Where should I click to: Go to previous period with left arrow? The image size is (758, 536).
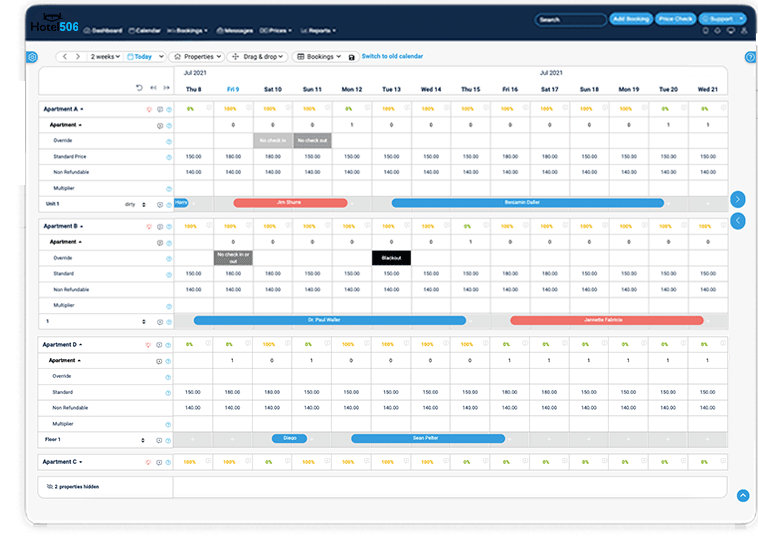pos(63,57)
